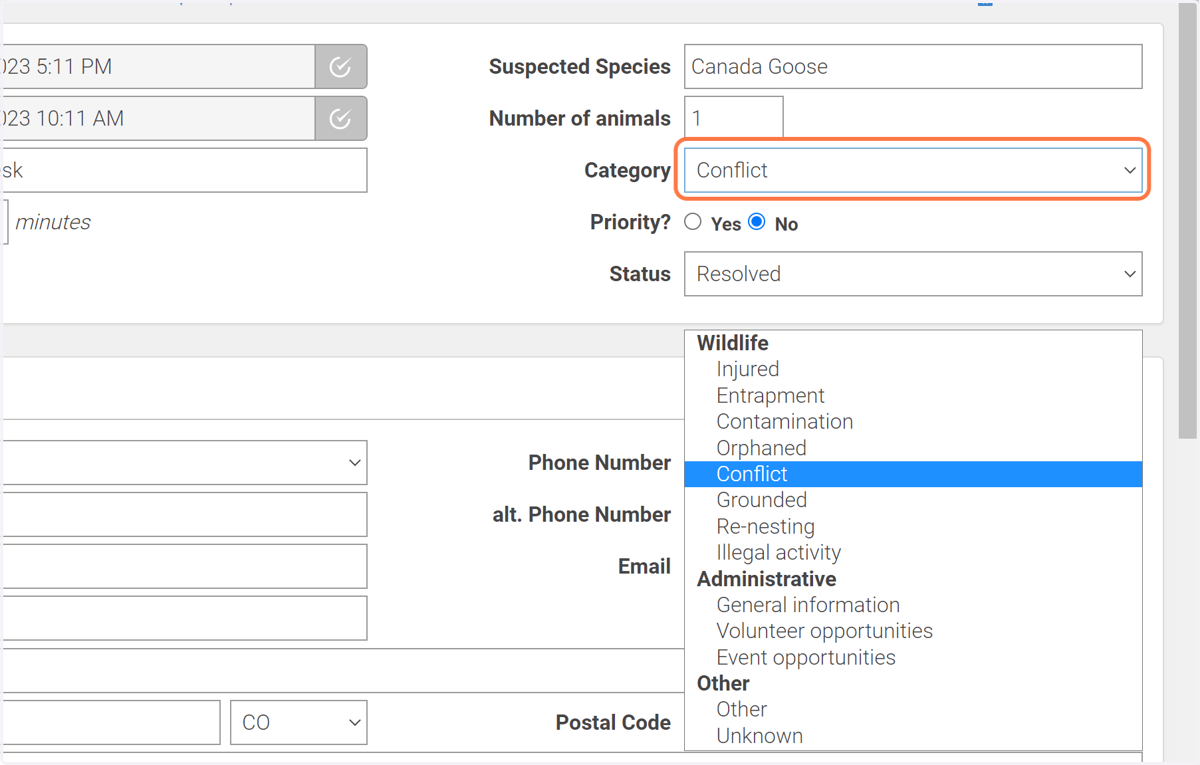The width and height of the screenshot is (1200, 765).
Task: Click the calendar icon beside 5:11 PM date
Action: pyautogui.click(x=340, y=67)
